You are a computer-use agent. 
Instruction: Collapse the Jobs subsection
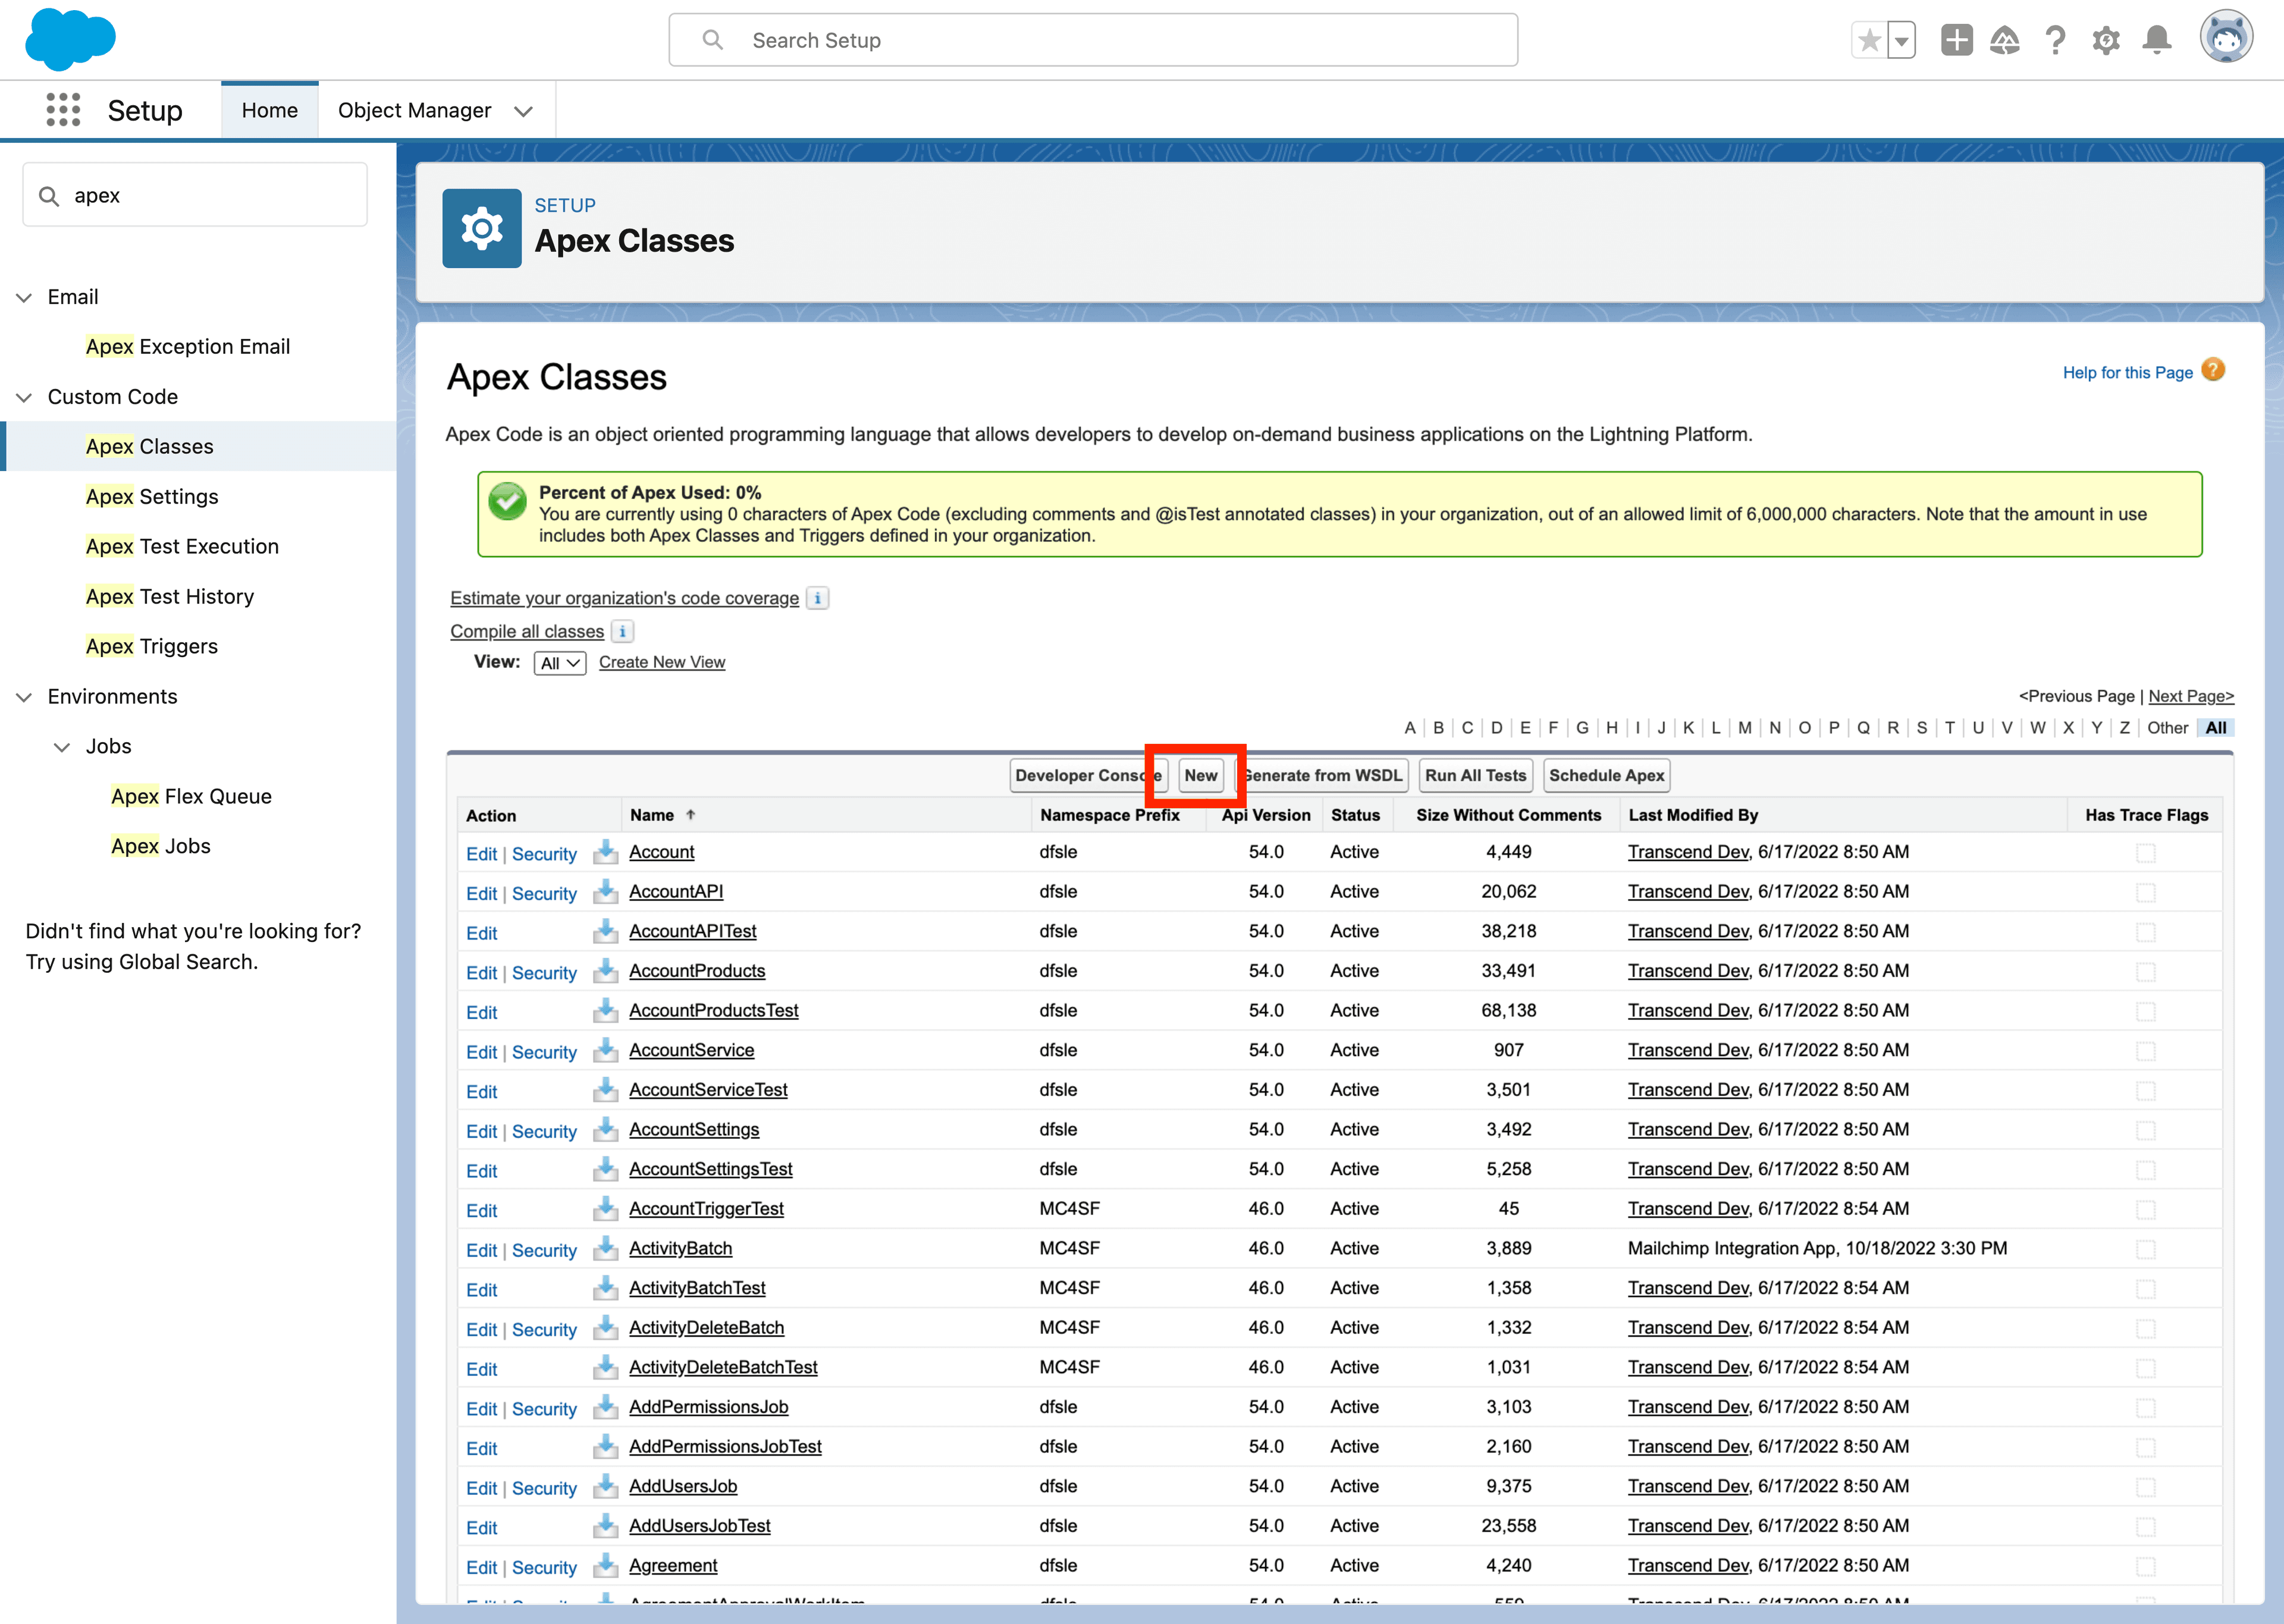[62, 747]
